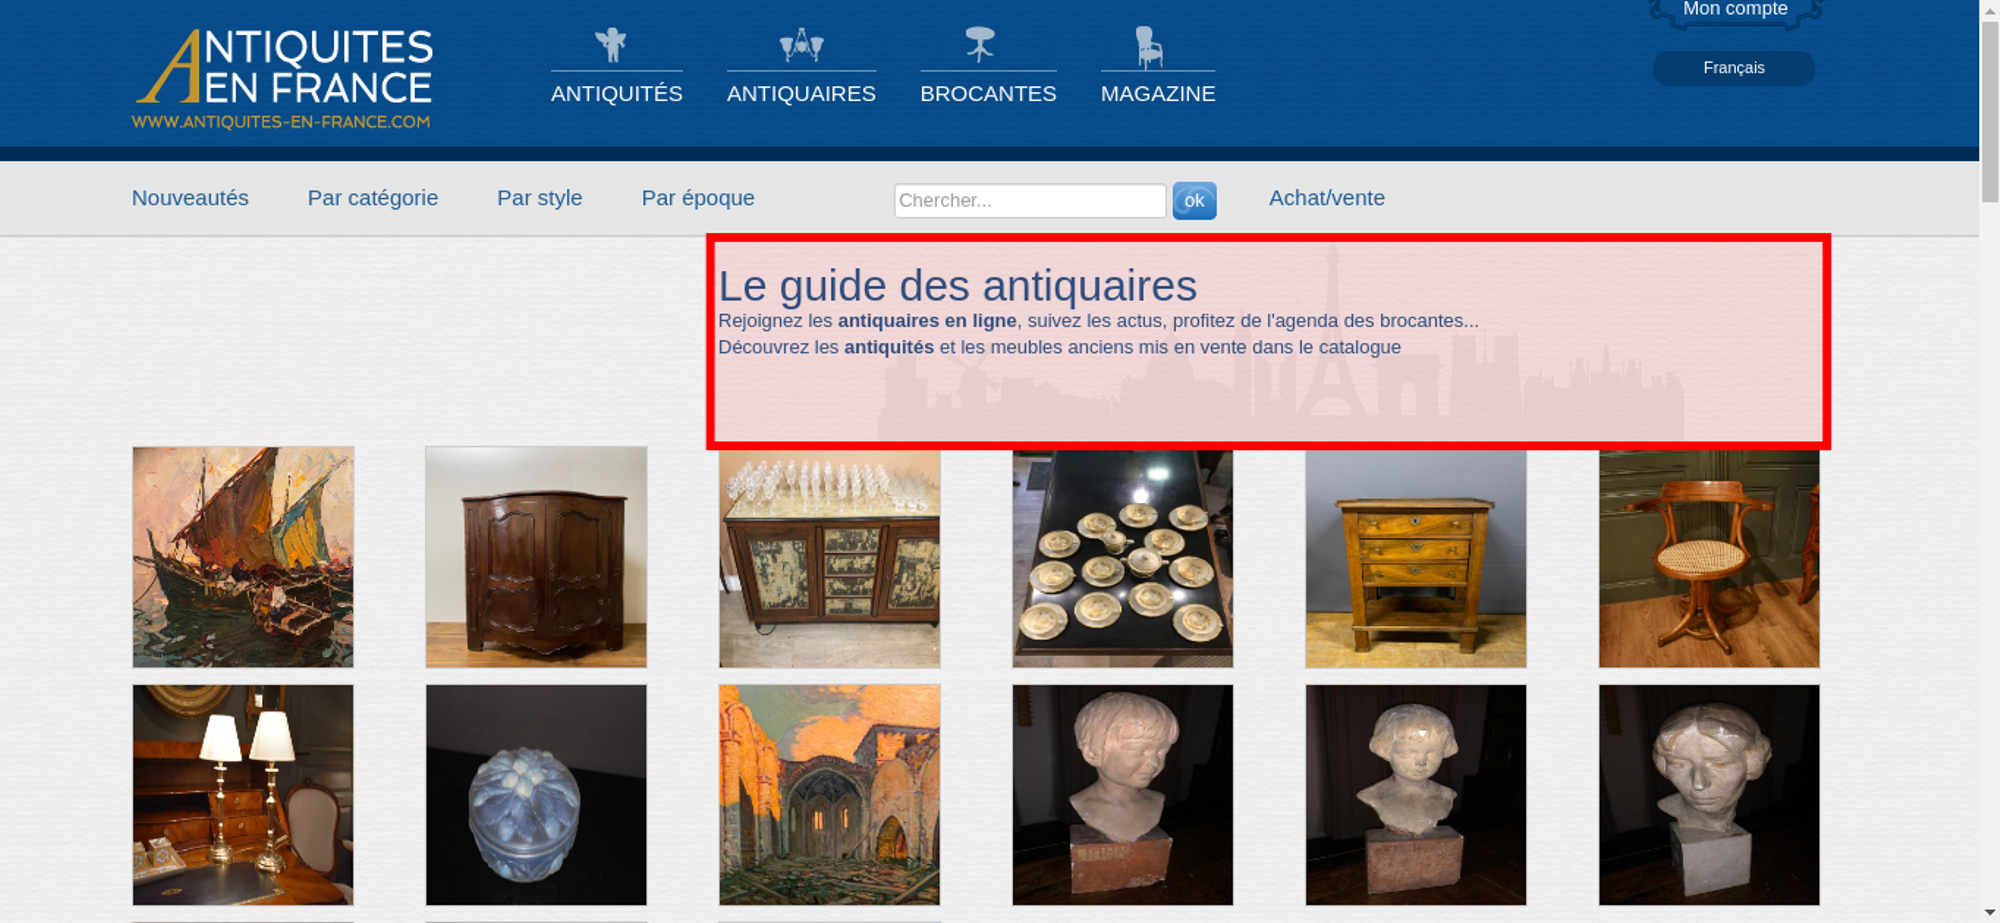Open the Achat/vente link
2000x923 pixels.
pyautogui.click(x=1327, y=198)
